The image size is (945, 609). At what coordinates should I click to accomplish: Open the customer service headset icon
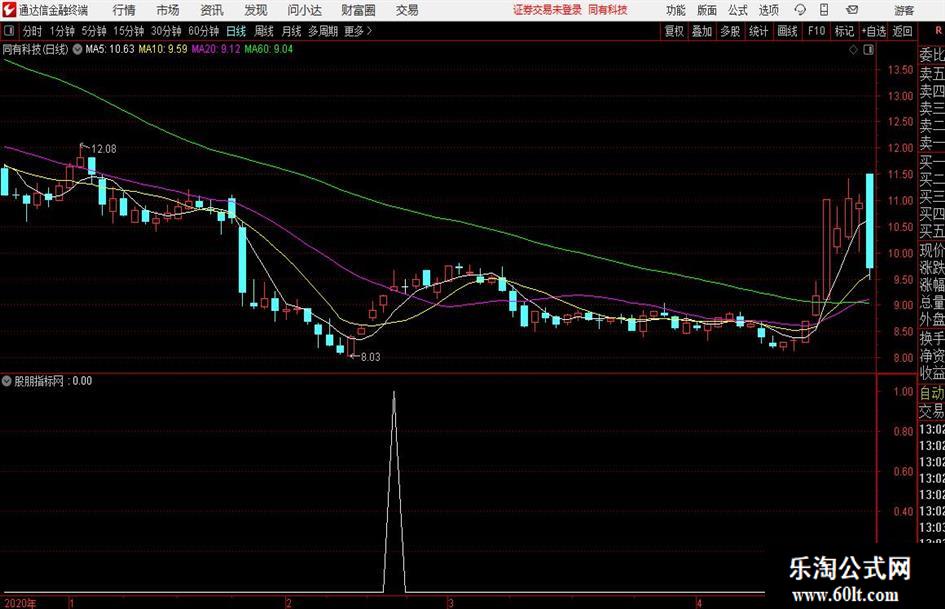tap(800, 10)
